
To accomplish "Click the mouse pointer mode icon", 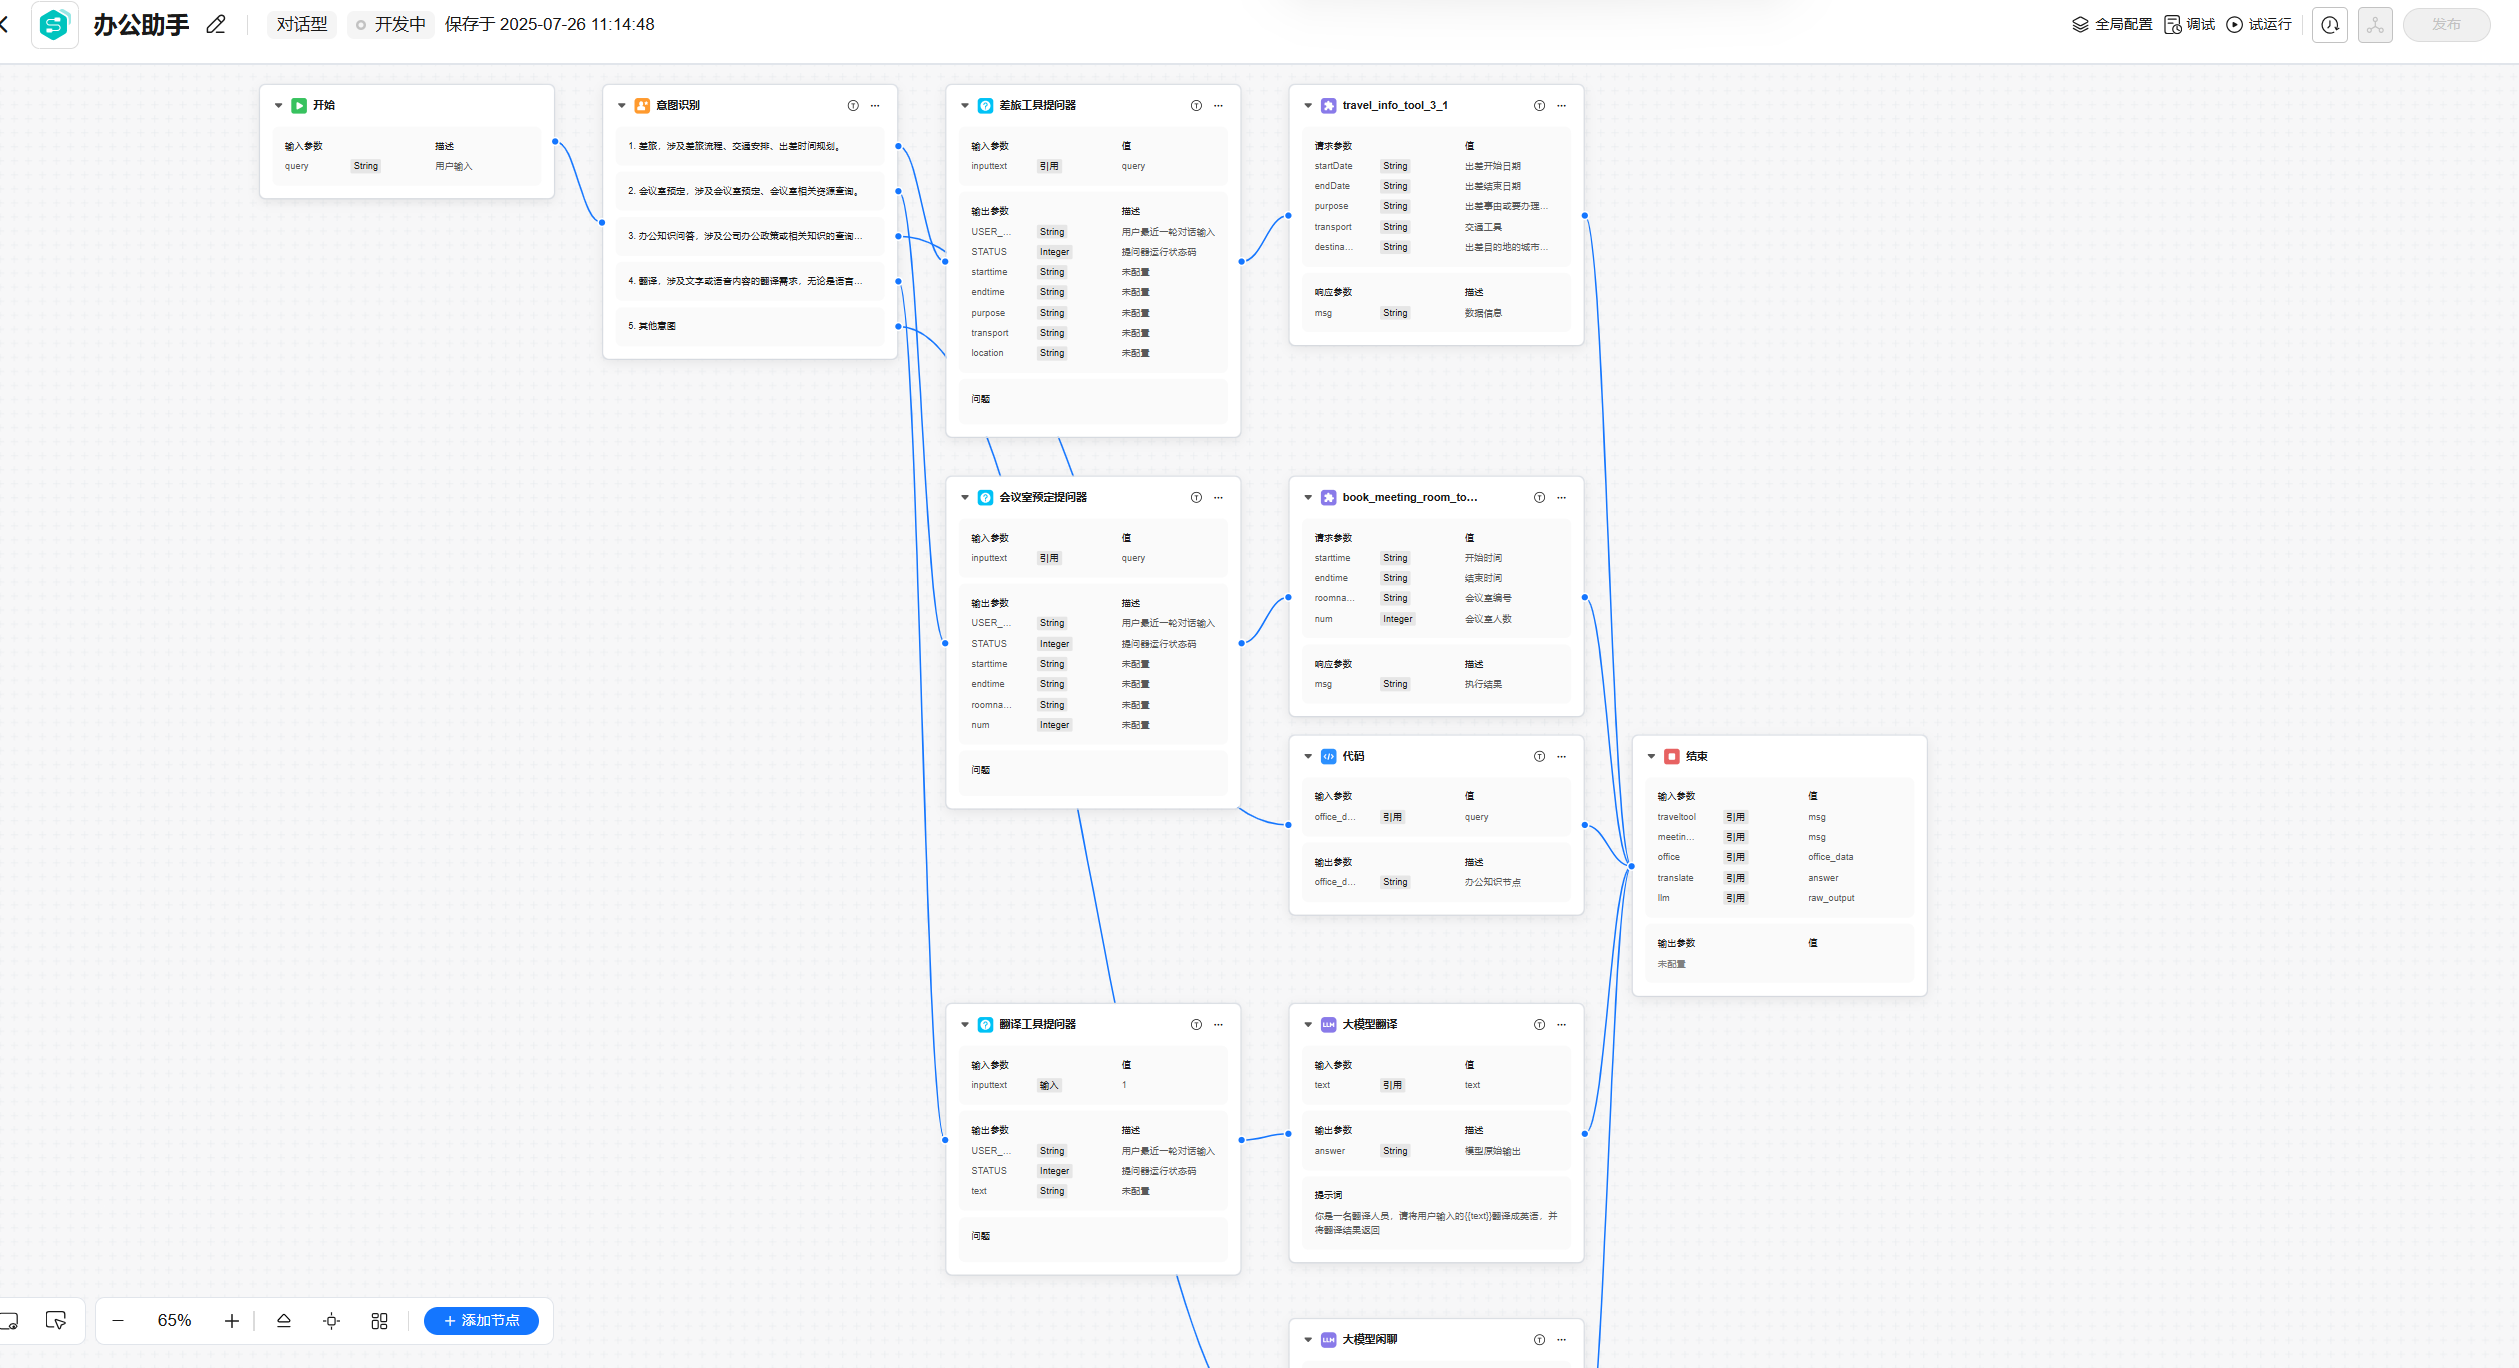I will click(x=56, y=1321).
